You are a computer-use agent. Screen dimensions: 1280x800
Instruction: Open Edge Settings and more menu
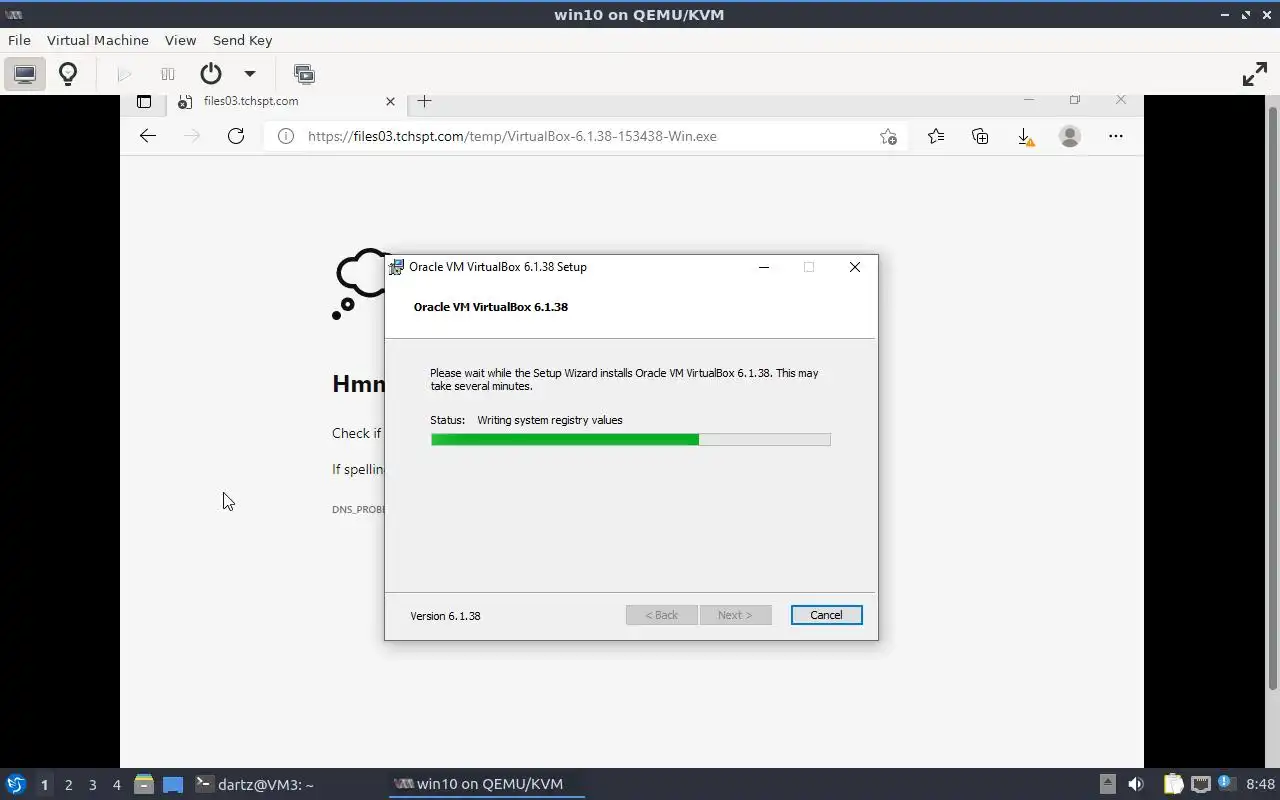[x=1116, y=136]
